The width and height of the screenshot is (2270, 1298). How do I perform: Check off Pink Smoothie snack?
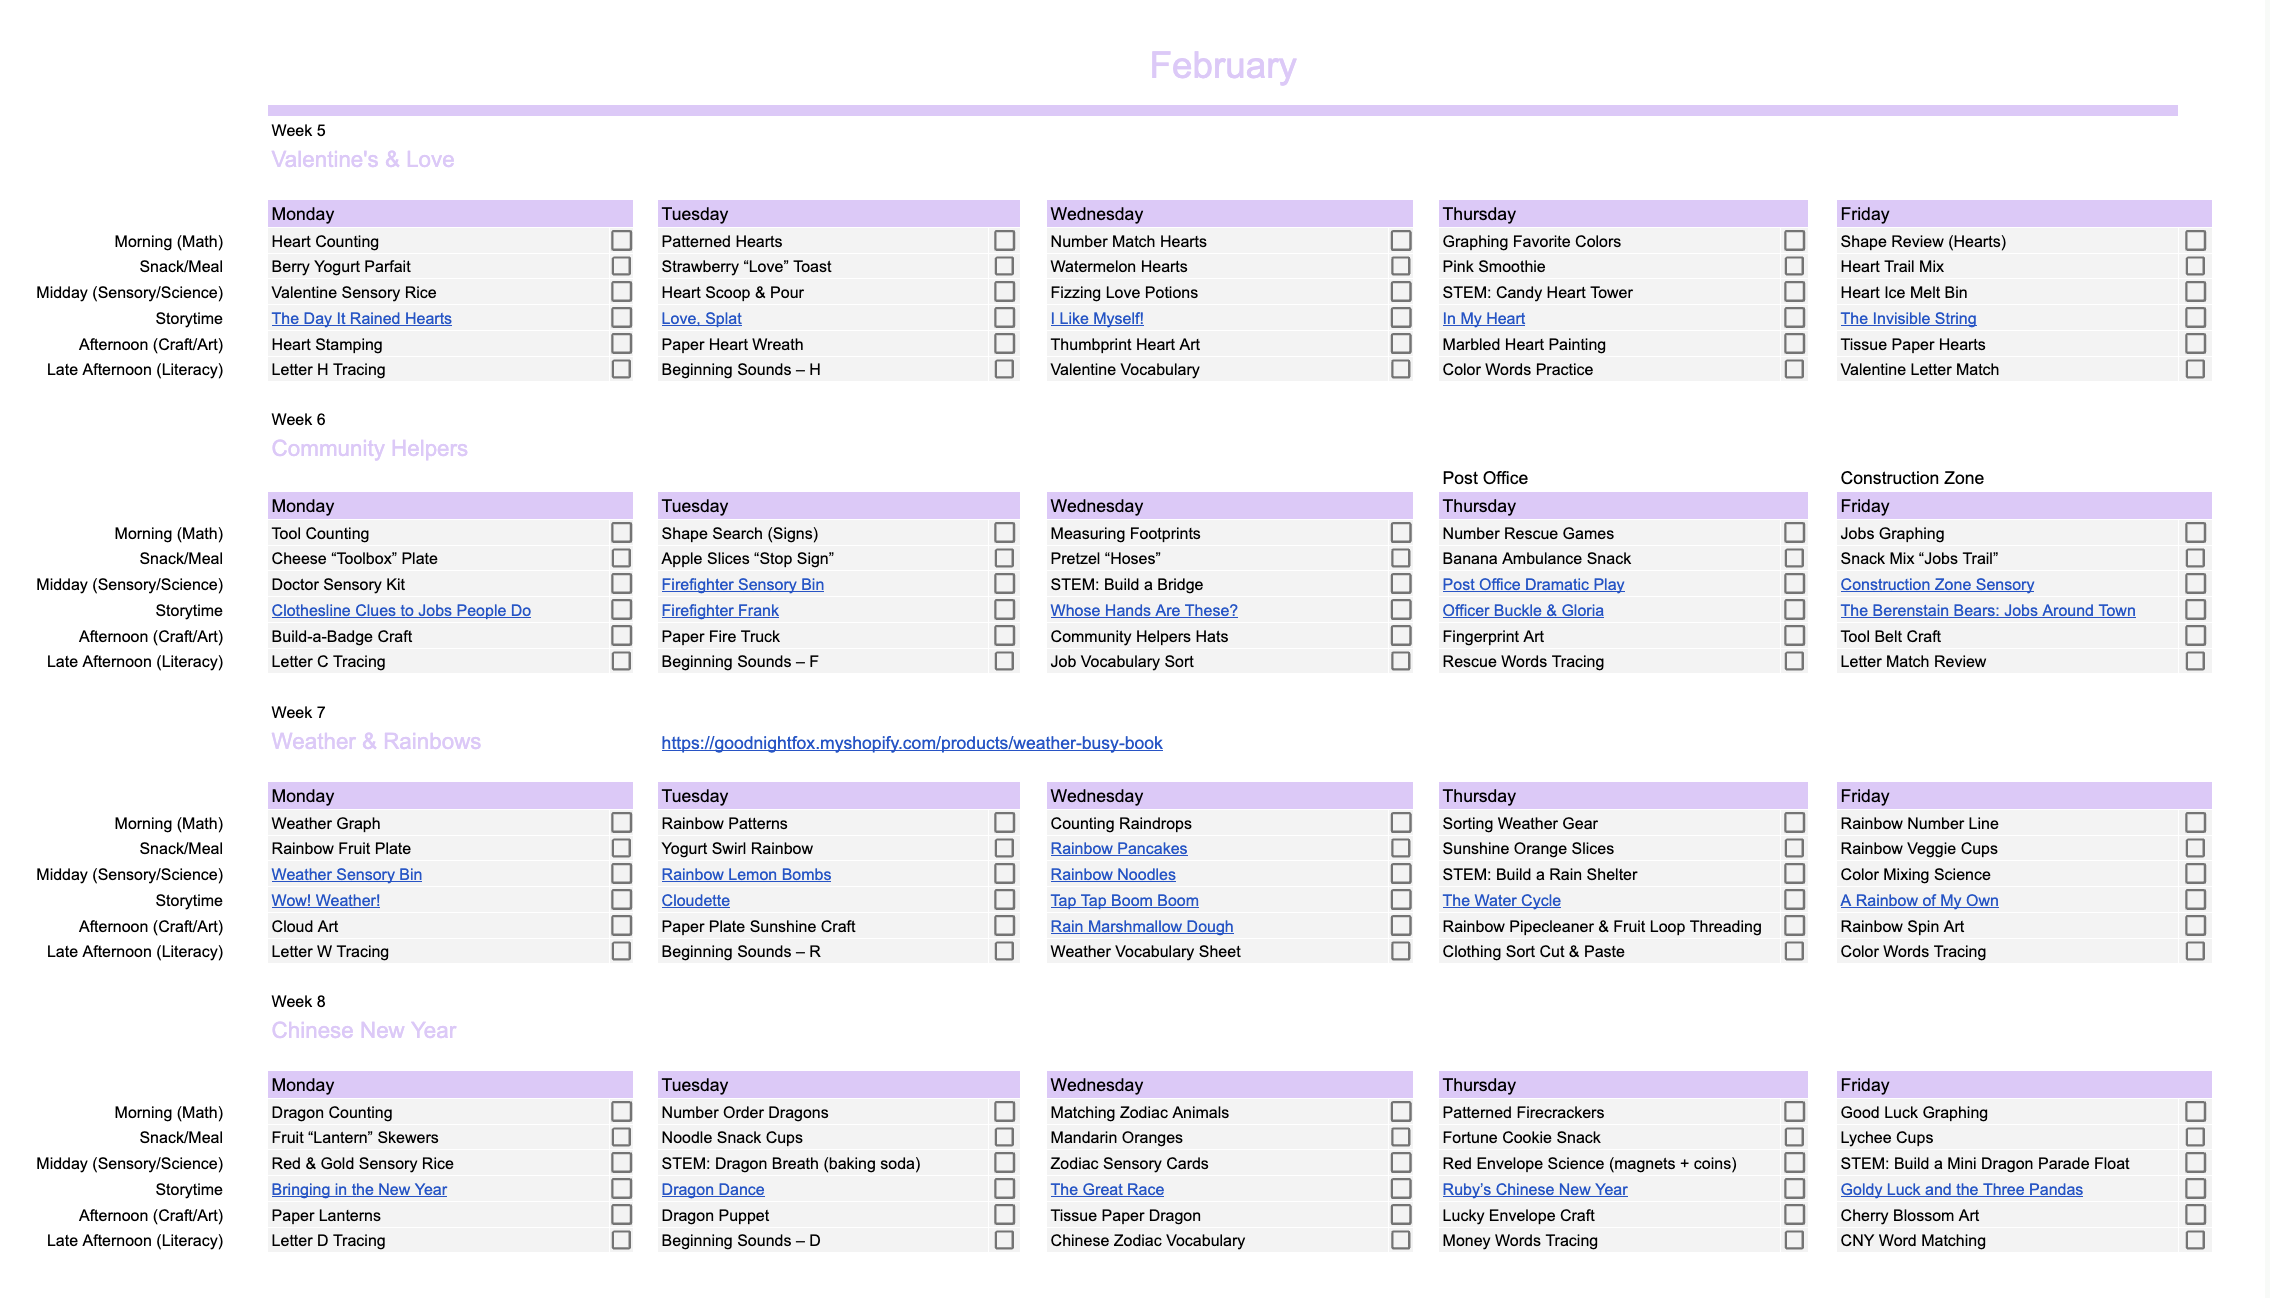point(1794,266)
